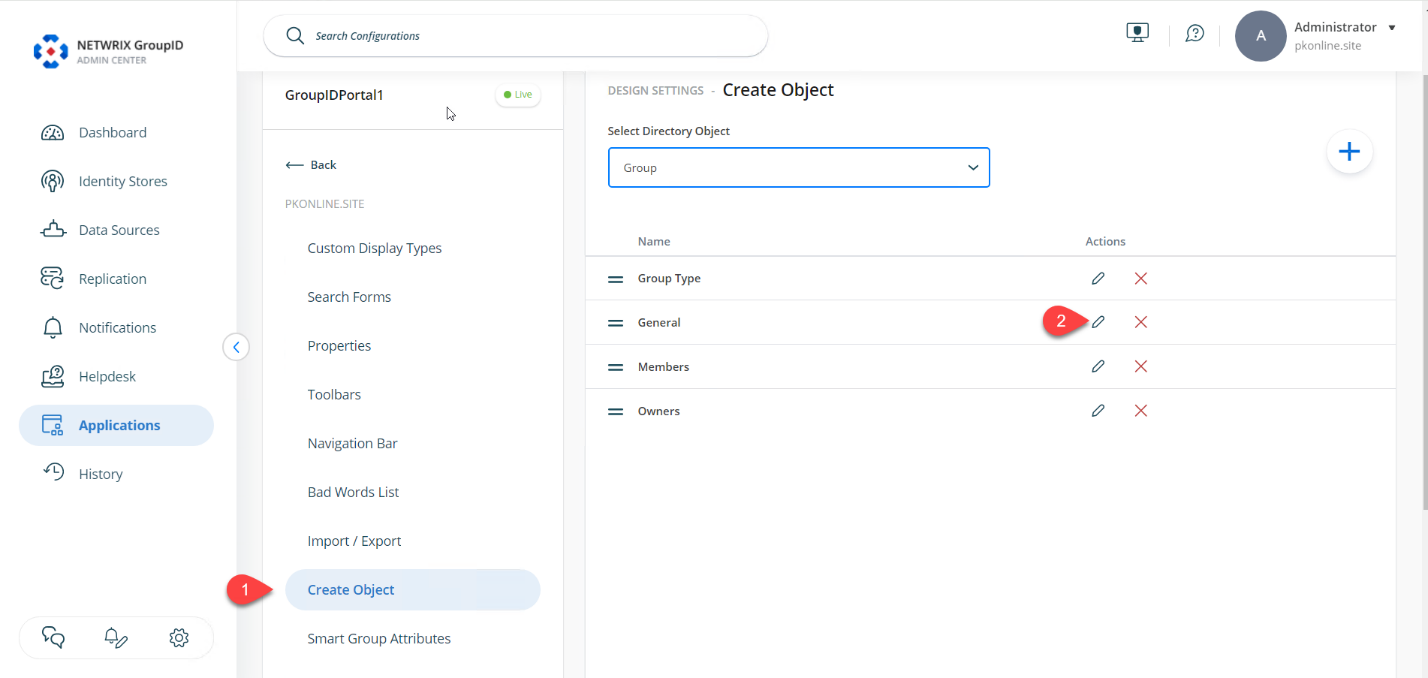Delete the Owners row using the red X
The height and width of the screenshot is (678, 1428).
coord(1140,410)
